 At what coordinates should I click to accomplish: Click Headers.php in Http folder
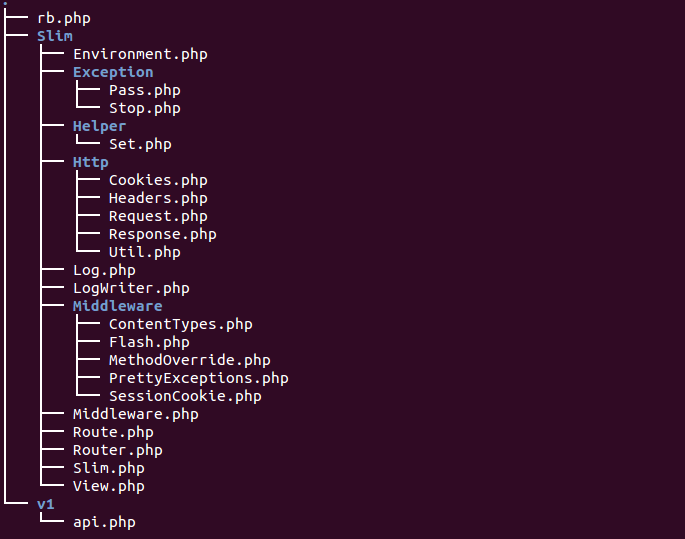[158, 198]
